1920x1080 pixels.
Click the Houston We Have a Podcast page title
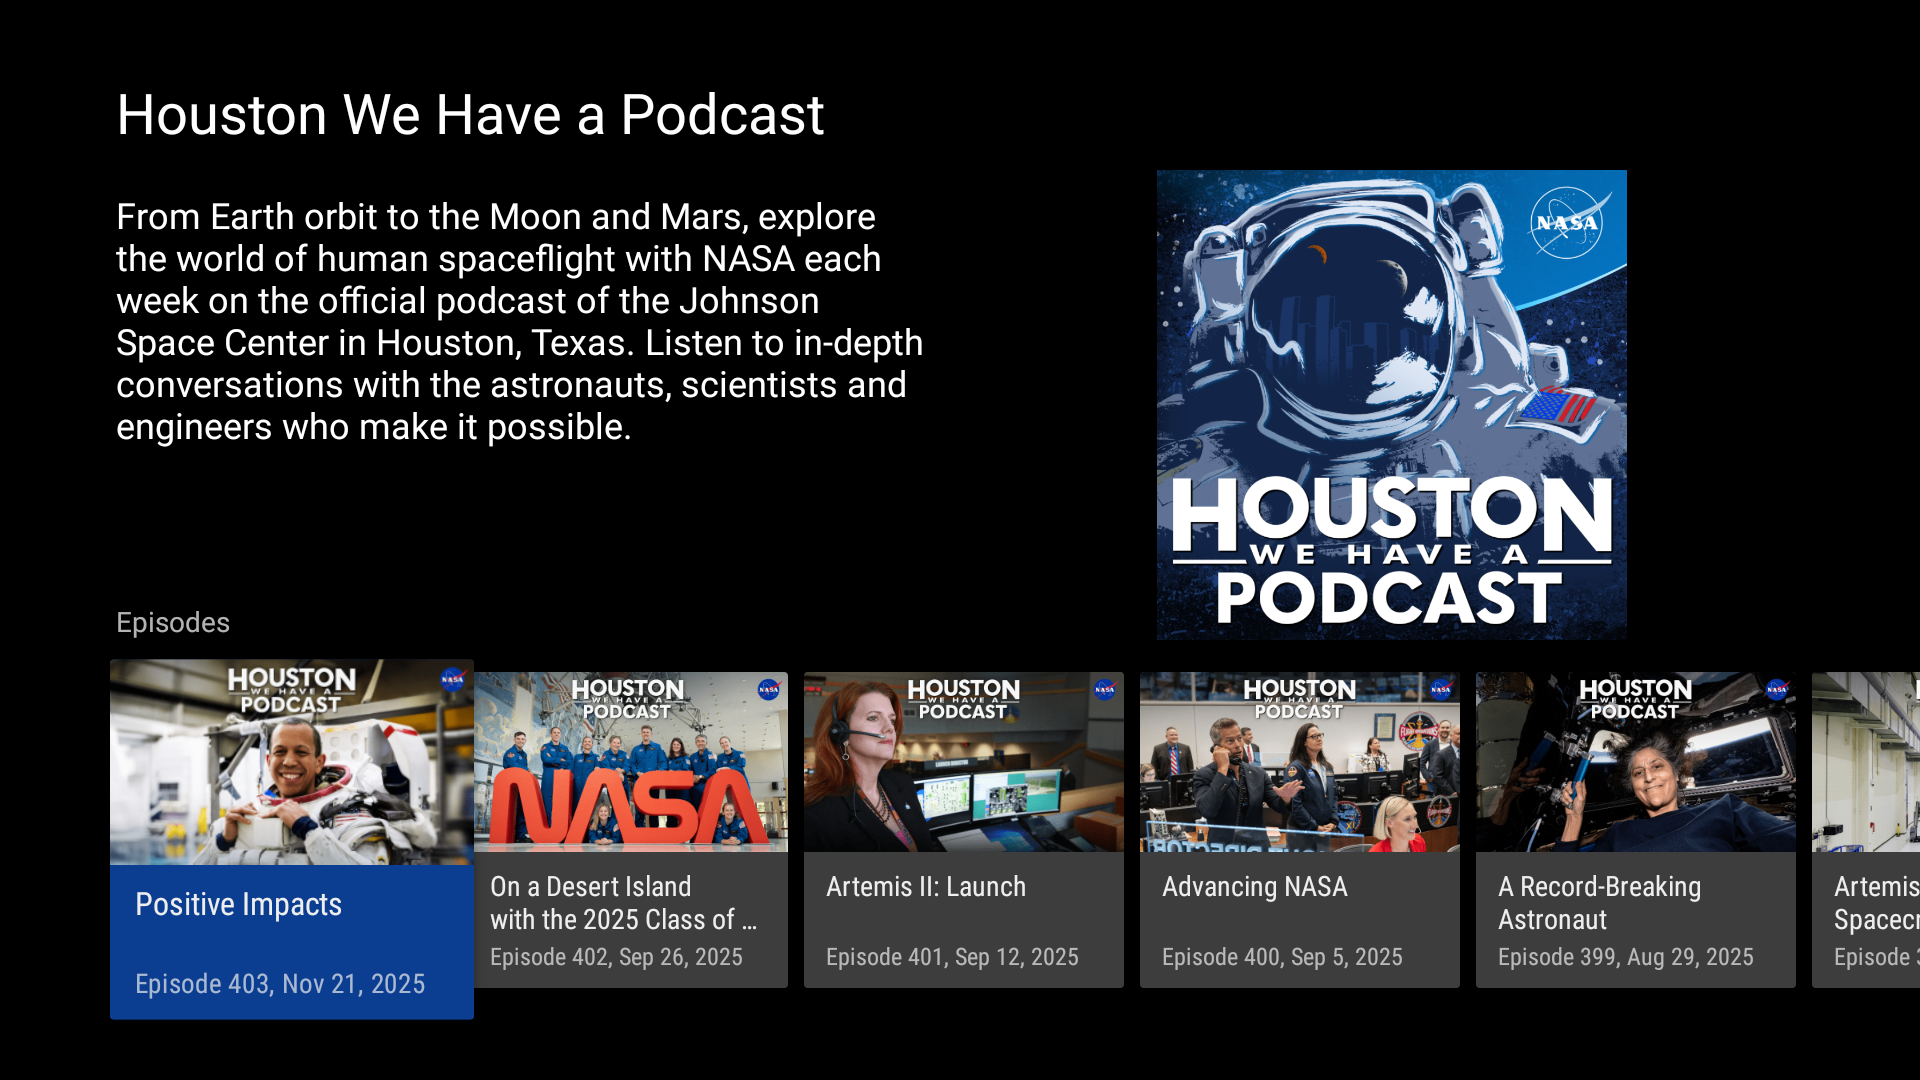[470, 115]
